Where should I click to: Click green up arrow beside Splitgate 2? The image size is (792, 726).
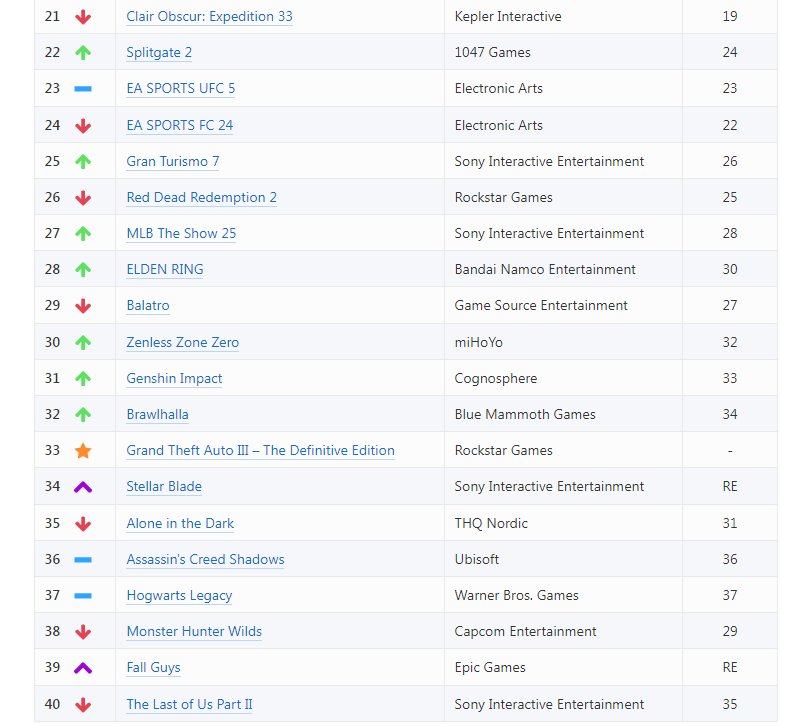[83, 53]
